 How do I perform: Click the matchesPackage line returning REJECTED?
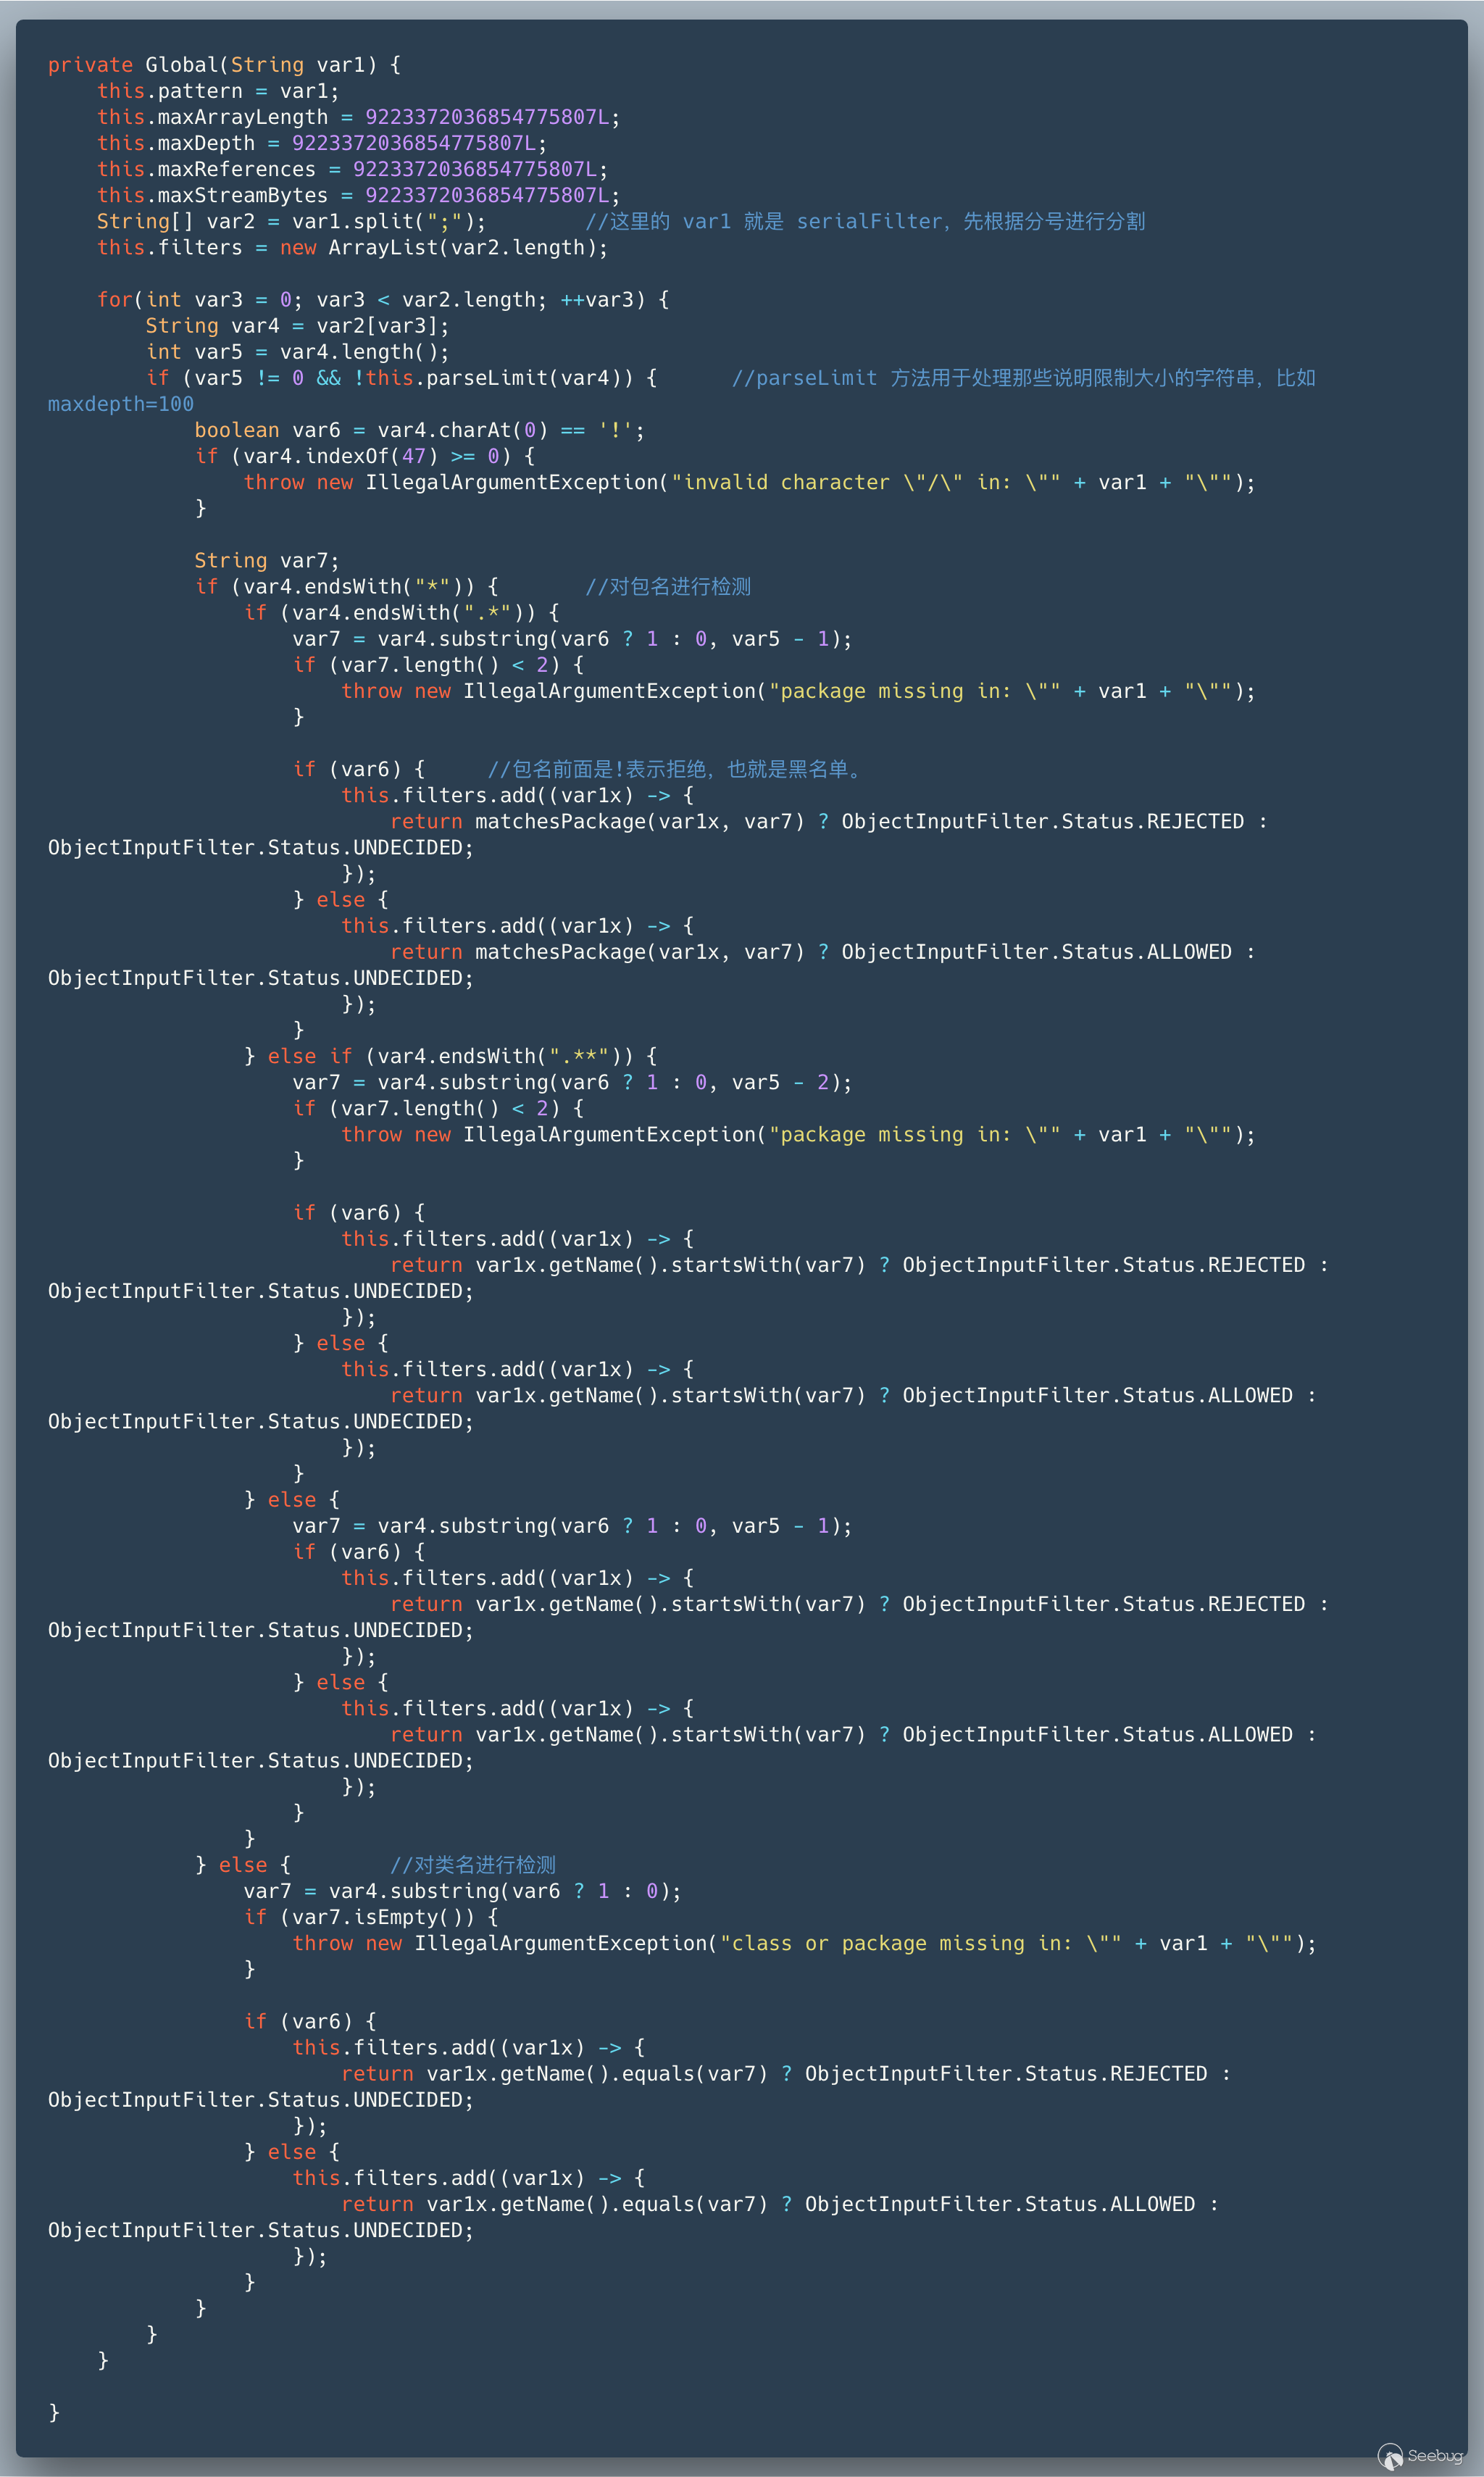[x=829, y=822]
